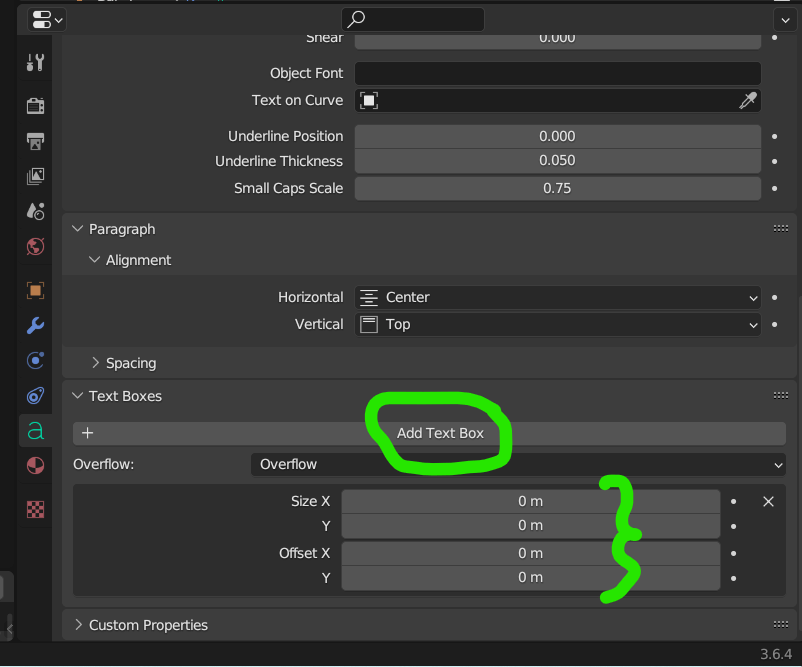Select the Physics properties tab
This screenshot has width=802, height=667.
point(35,395)
